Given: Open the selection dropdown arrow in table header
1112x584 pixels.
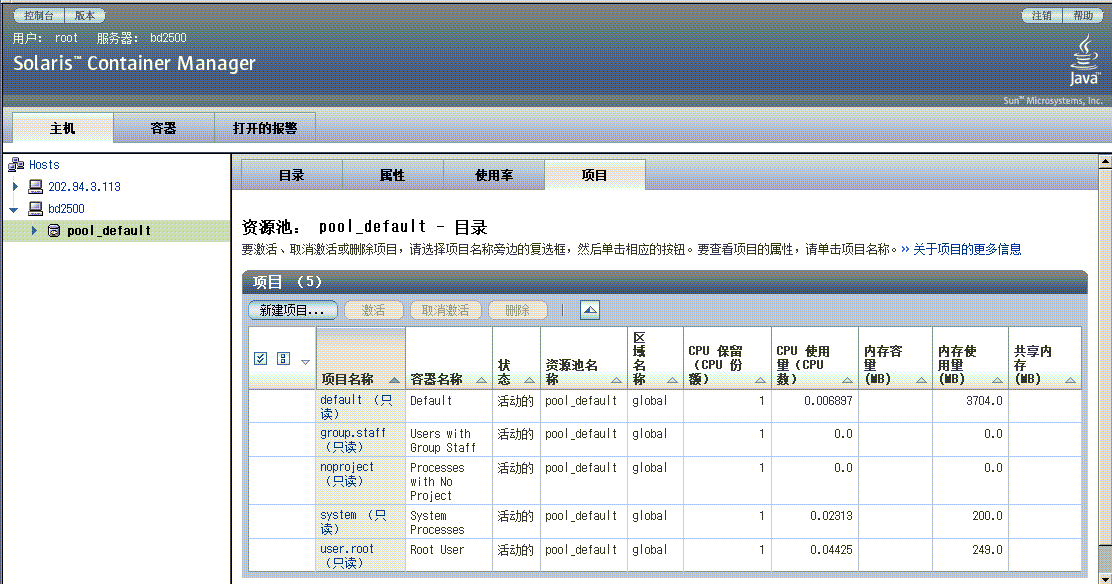Looking at the screenshot, I should (306, 362).
